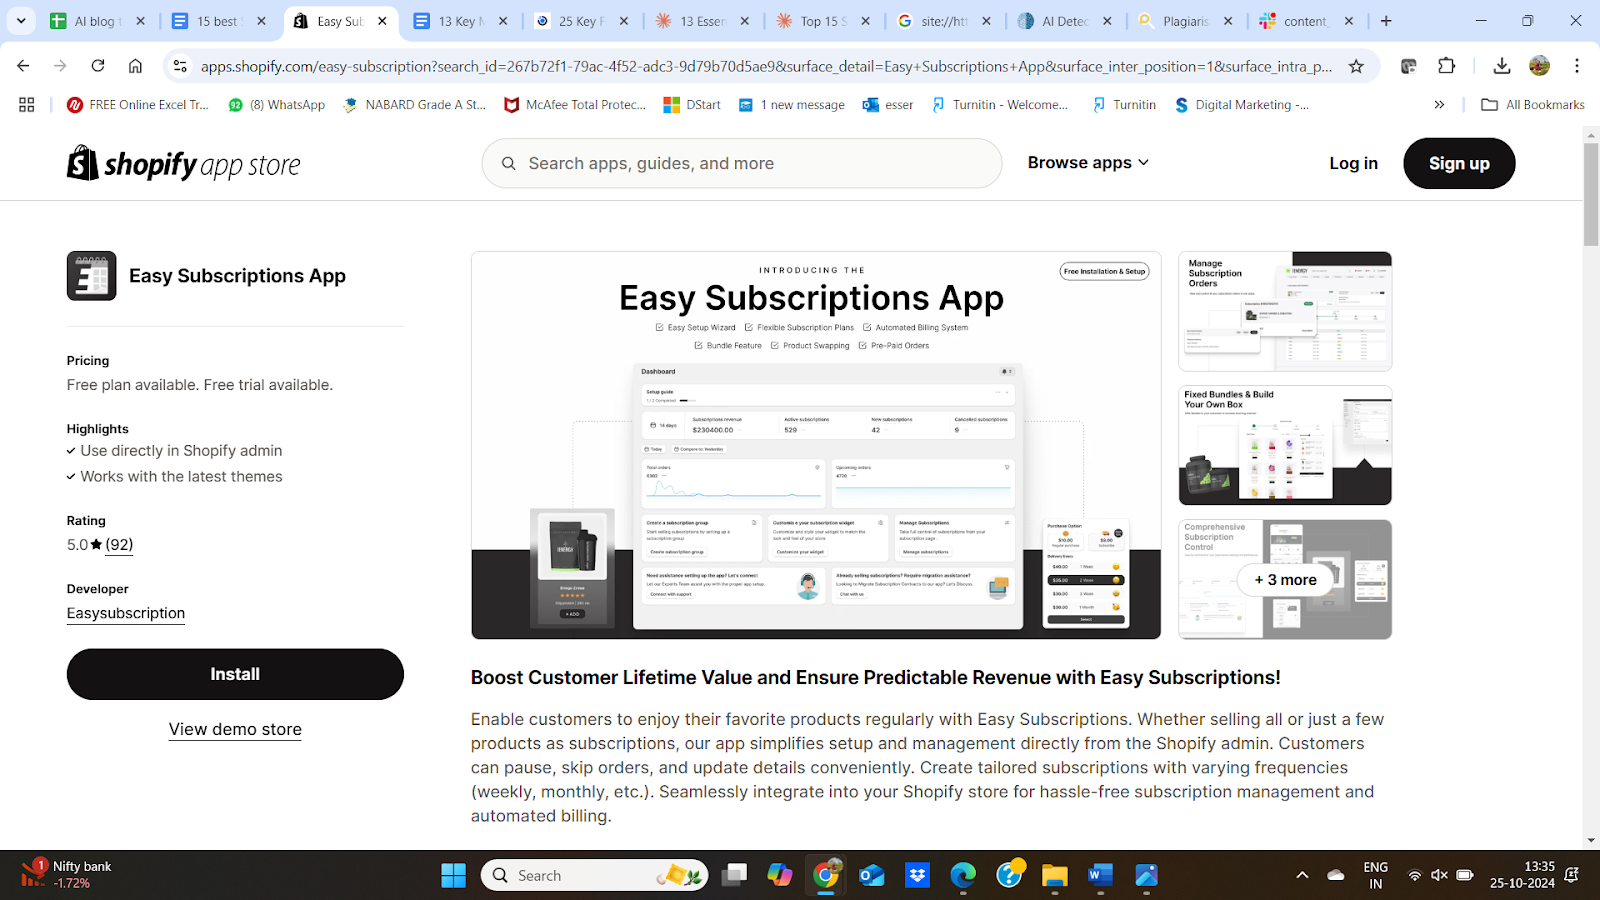Open the Digital Marketing bookmark
This screenshot has height=900, width=1600.
pos(1241,104)
